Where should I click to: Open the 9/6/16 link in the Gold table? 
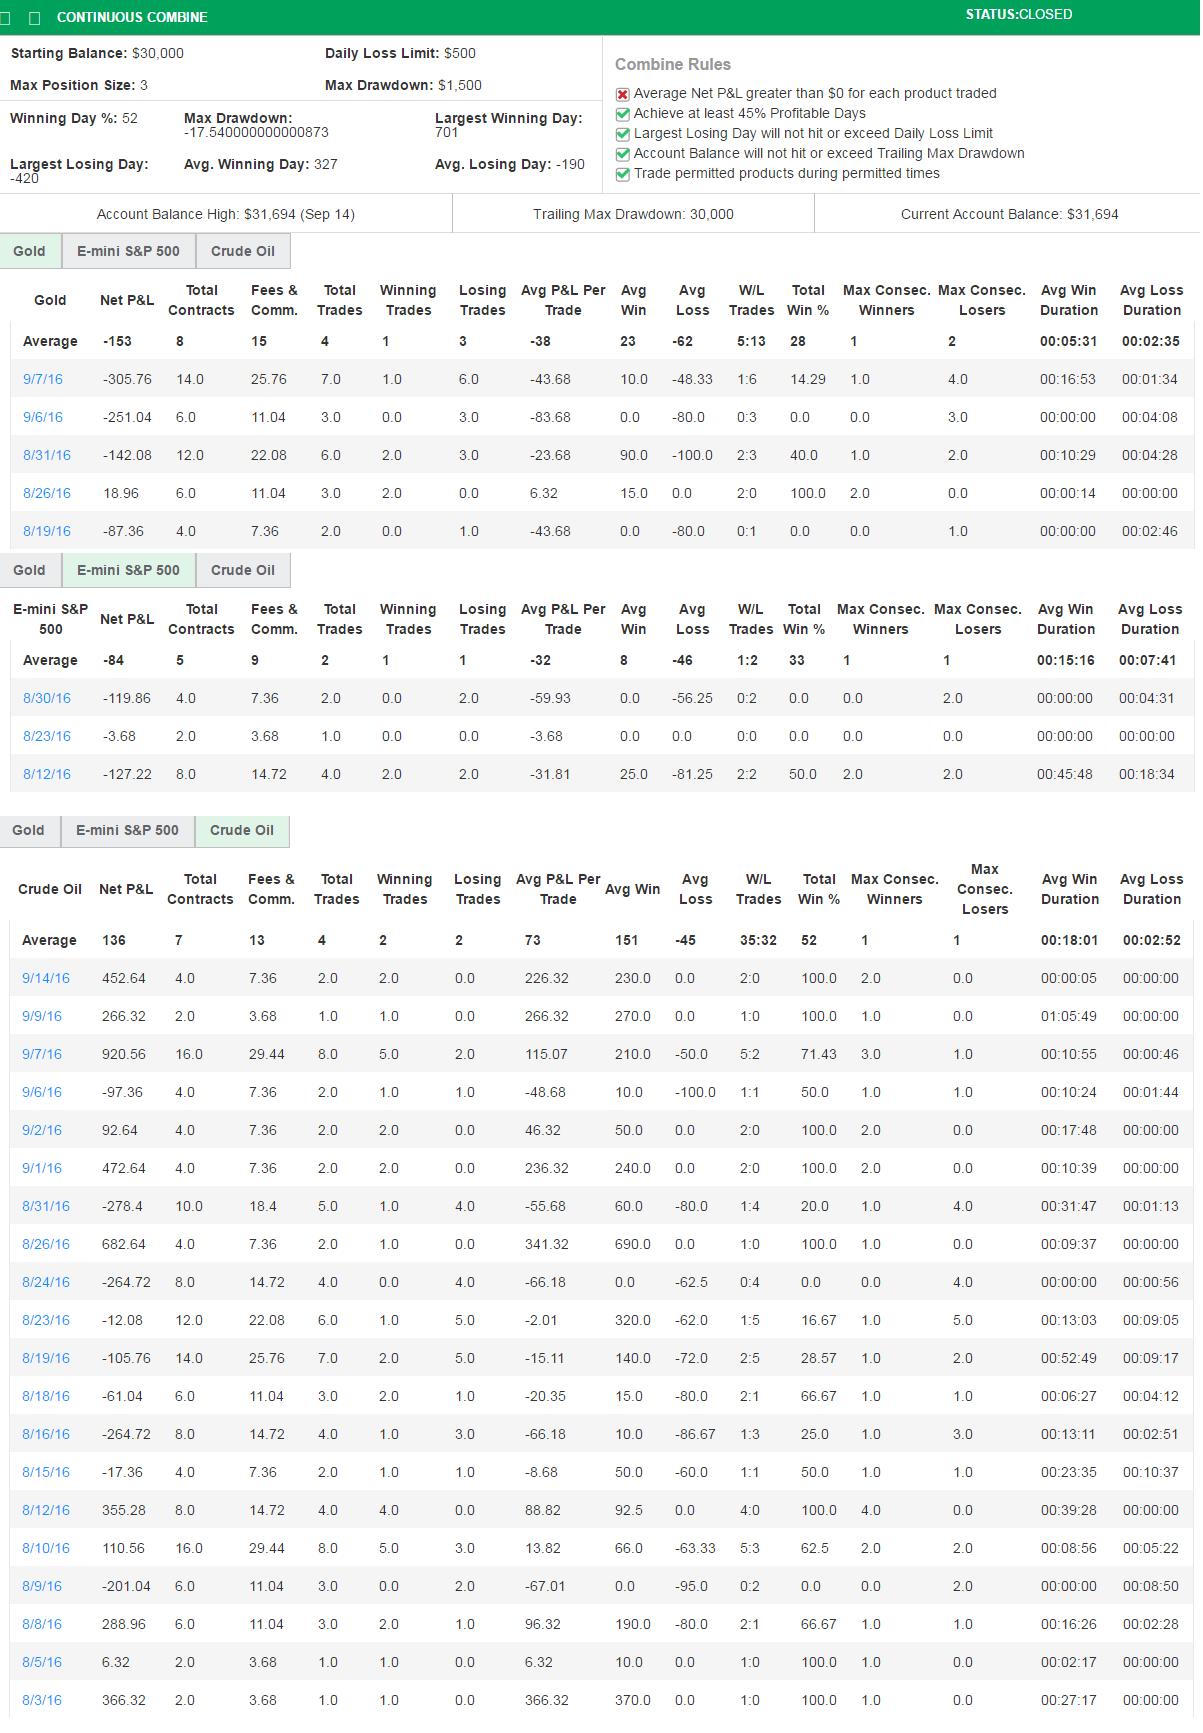pyautogui.click(x=43, y=417)
